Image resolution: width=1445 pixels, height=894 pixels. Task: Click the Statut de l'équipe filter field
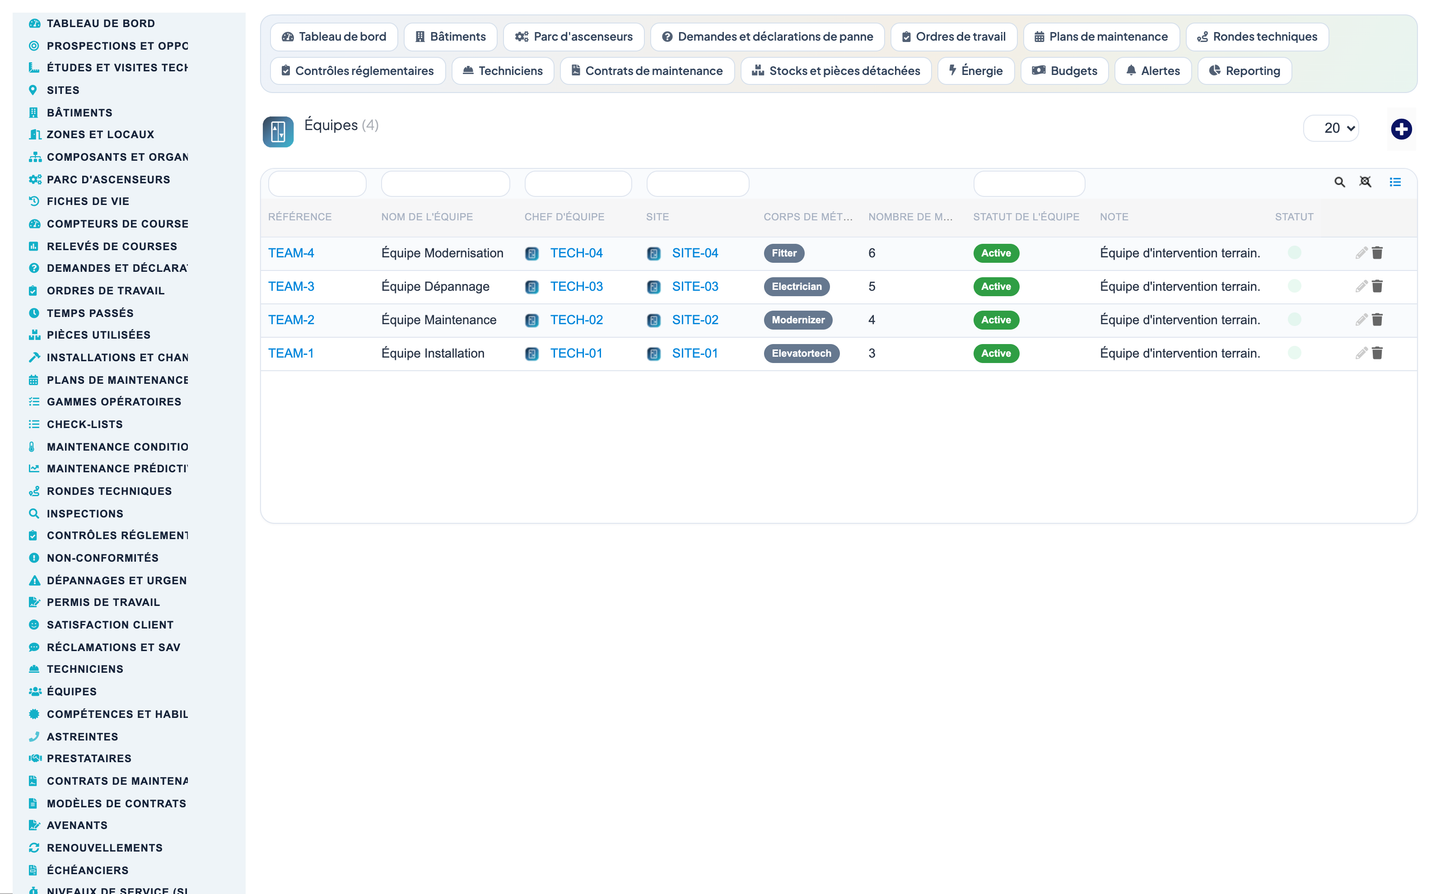[x=1029, y=184]
